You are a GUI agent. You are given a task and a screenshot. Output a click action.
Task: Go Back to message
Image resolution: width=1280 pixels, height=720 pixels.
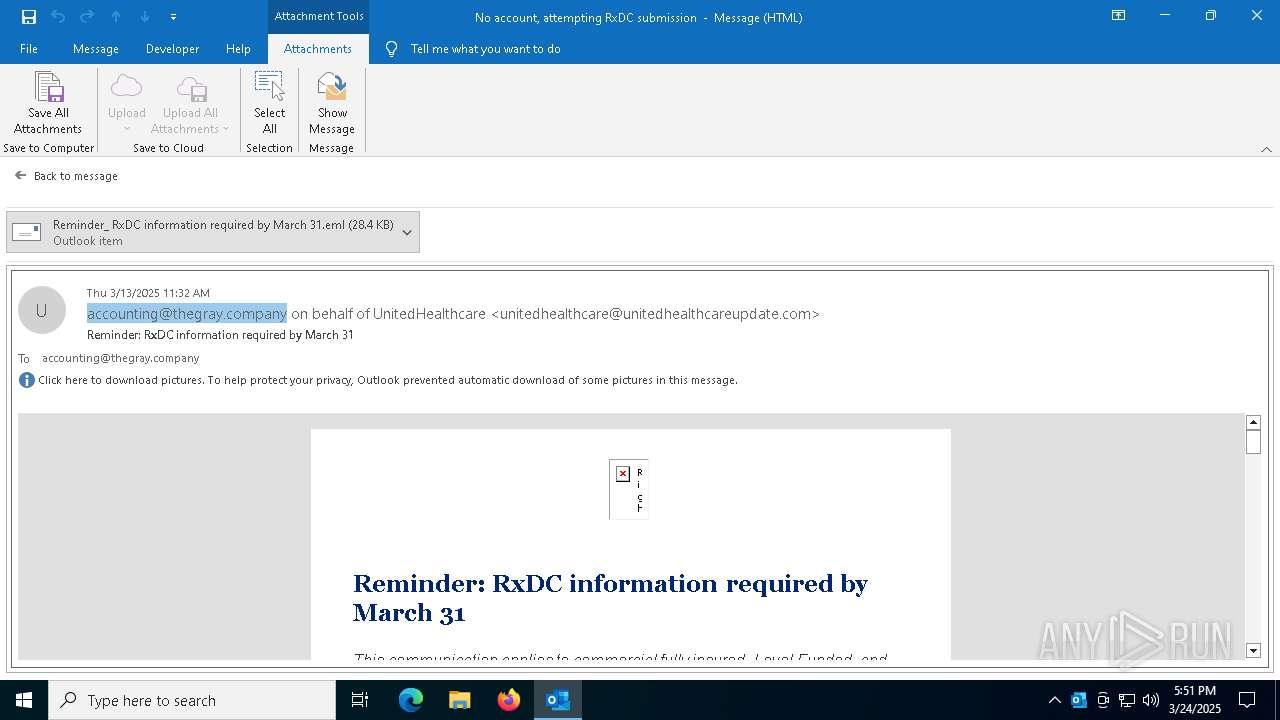point(67,175)
